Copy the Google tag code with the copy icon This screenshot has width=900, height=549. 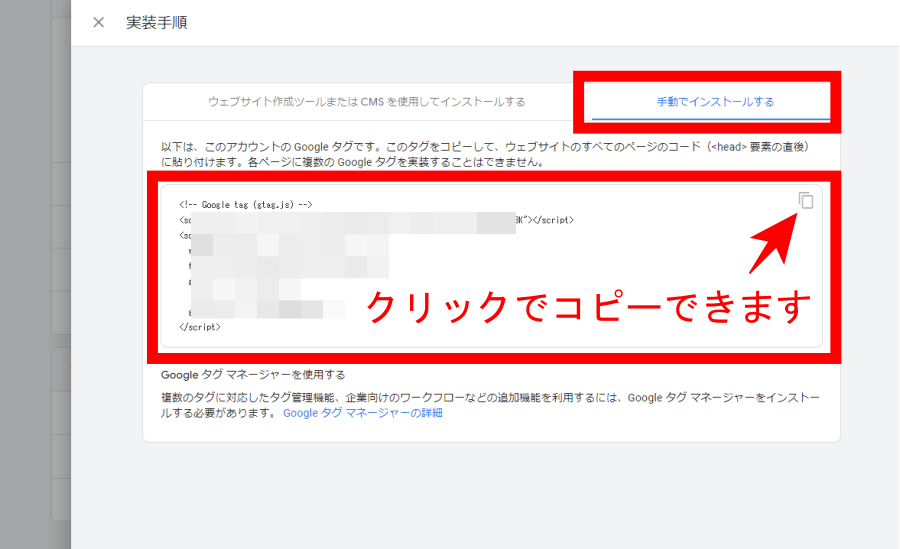806,200
